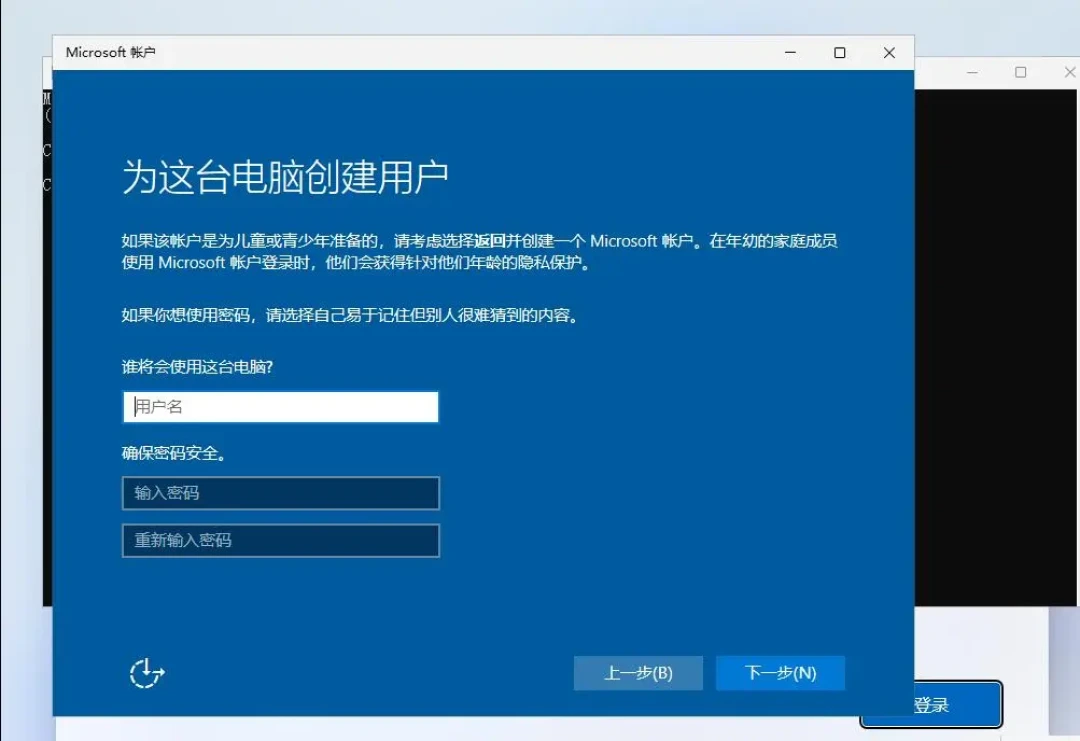Open the Ease of Access icon
The height and width of the screenshot is (741, 1080).
(x=147, y=673)
